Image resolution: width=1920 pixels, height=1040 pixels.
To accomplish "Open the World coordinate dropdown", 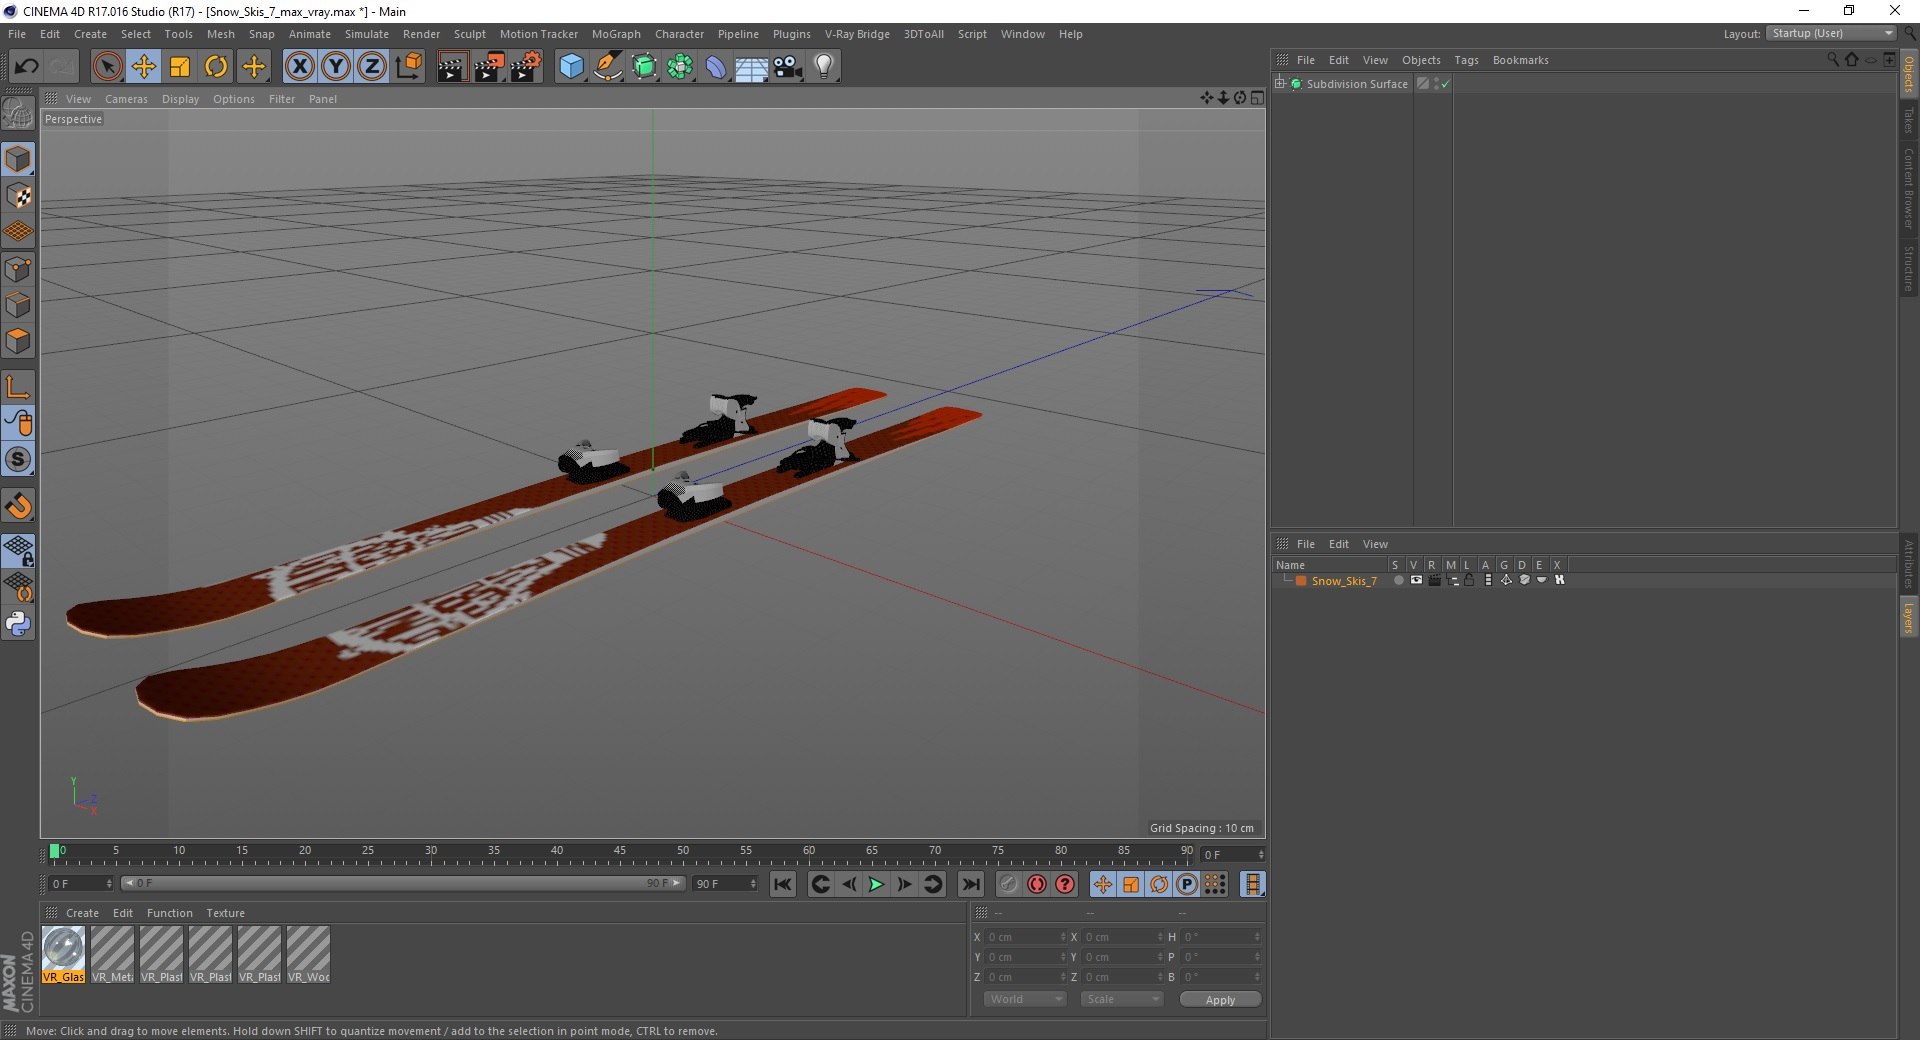I will (1025, 999).
